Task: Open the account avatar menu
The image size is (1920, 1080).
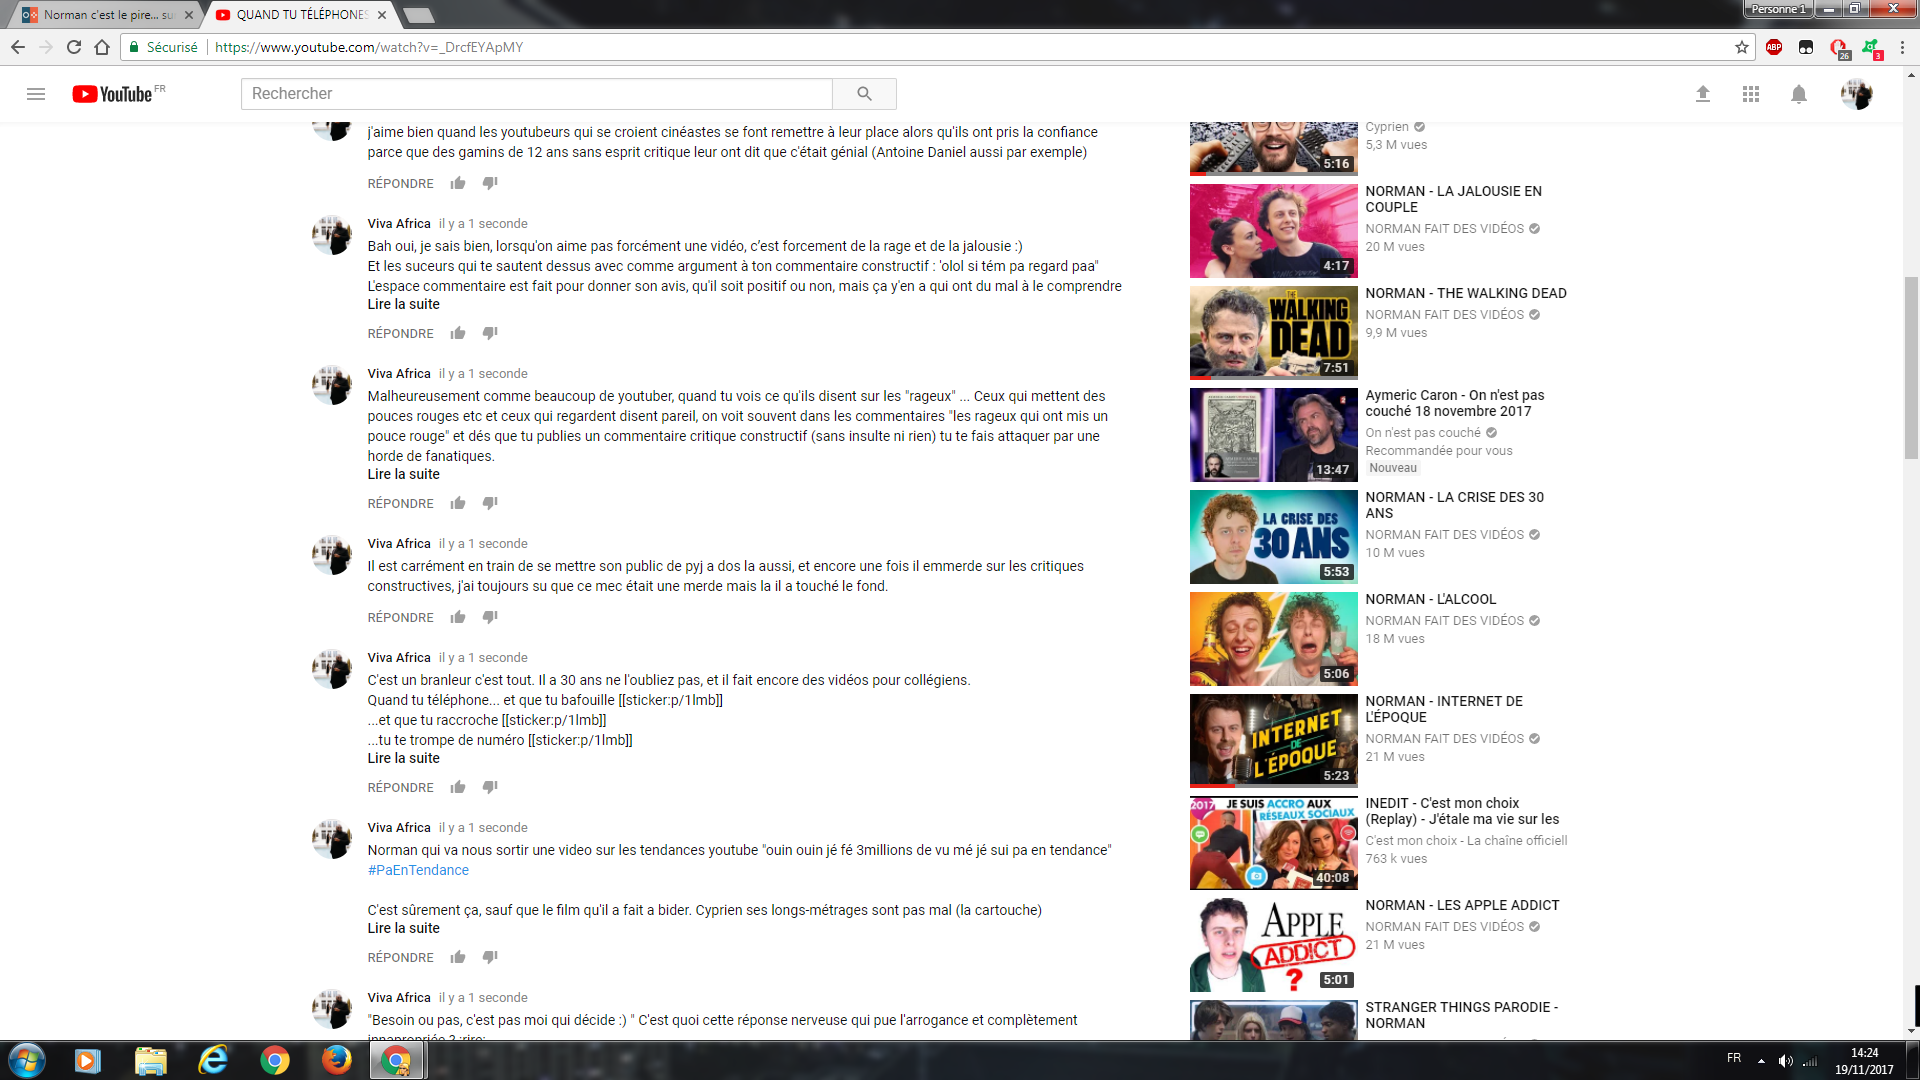Action: click(1857, 94)
